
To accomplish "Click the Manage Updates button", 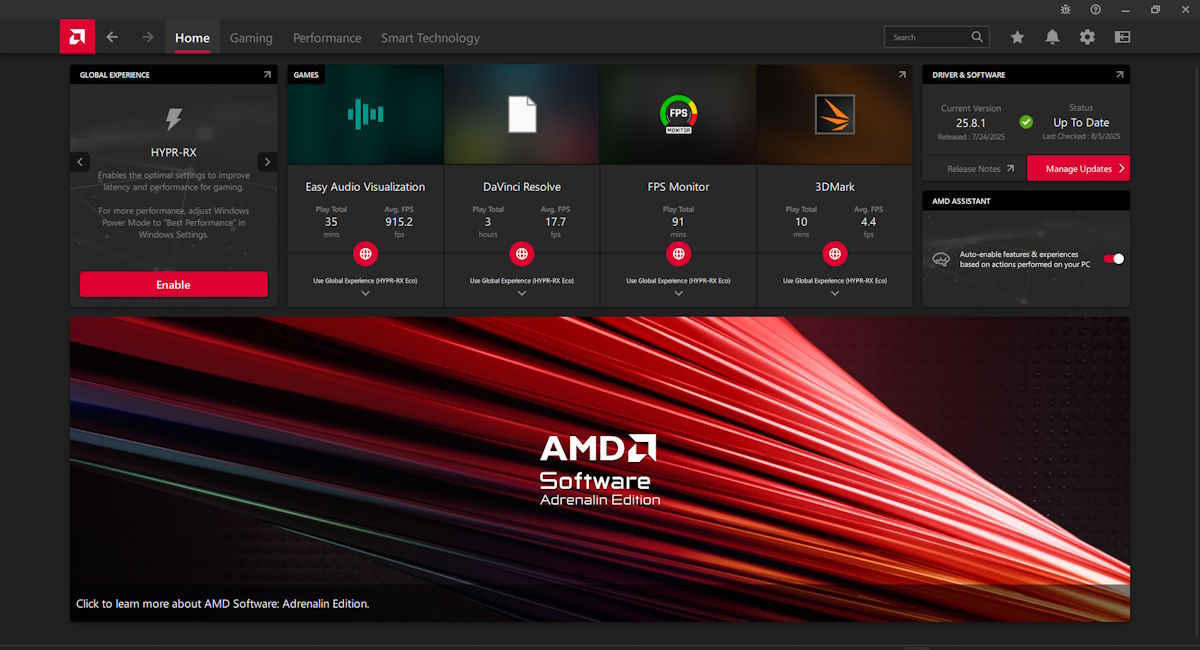I will (x=1078, y=168).
